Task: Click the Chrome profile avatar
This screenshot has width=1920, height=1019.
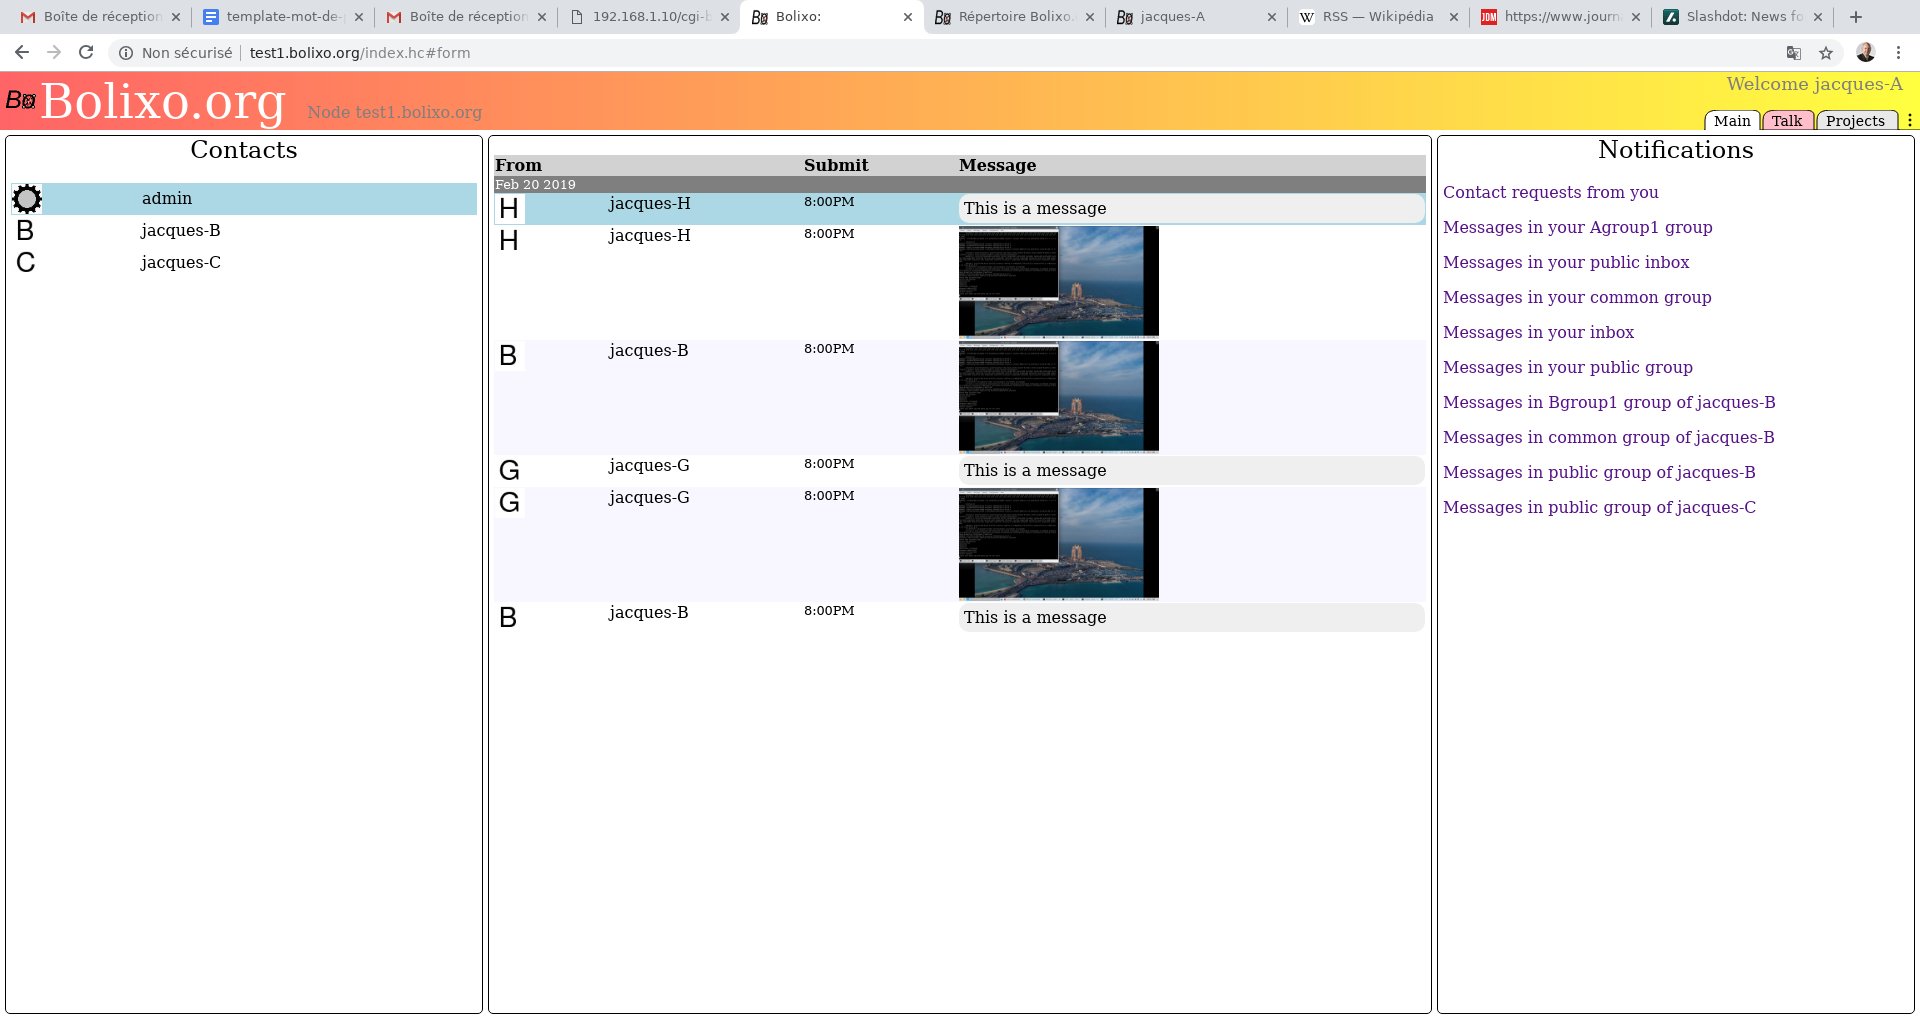Action: click(x=1865, y=53)
